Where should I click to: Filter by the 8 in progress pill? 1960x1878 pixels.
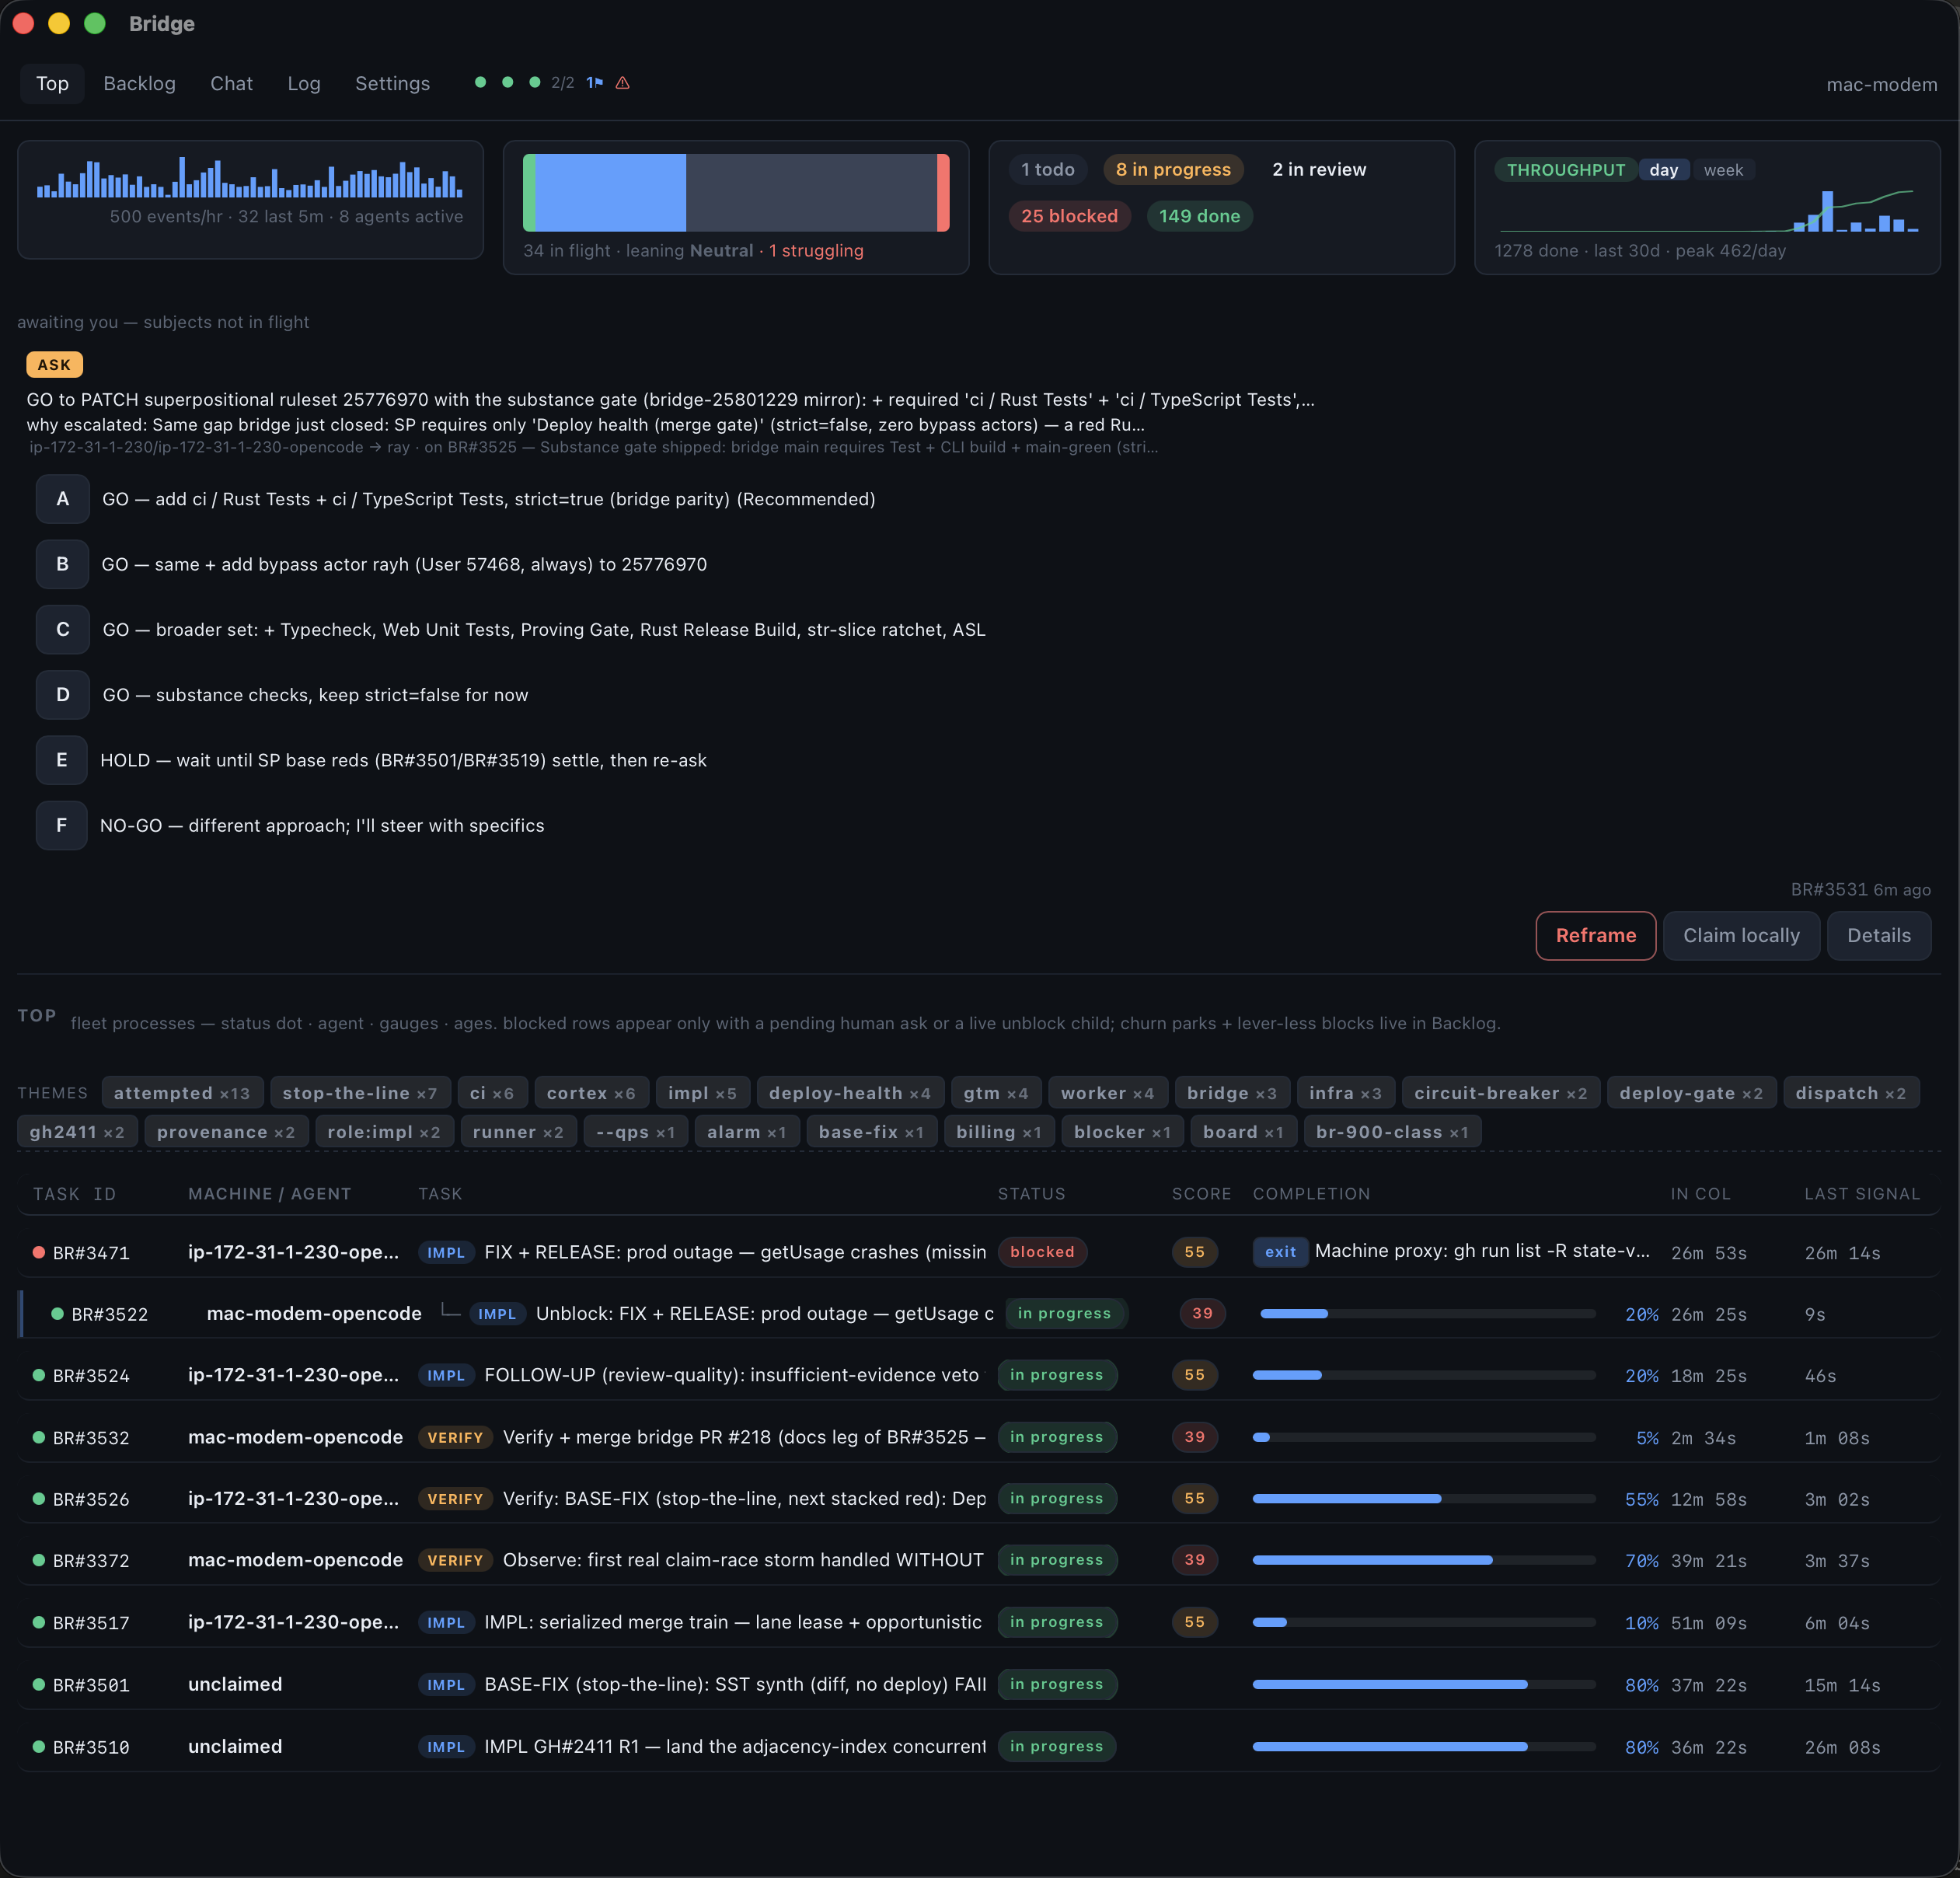[x=1173, y=170]
